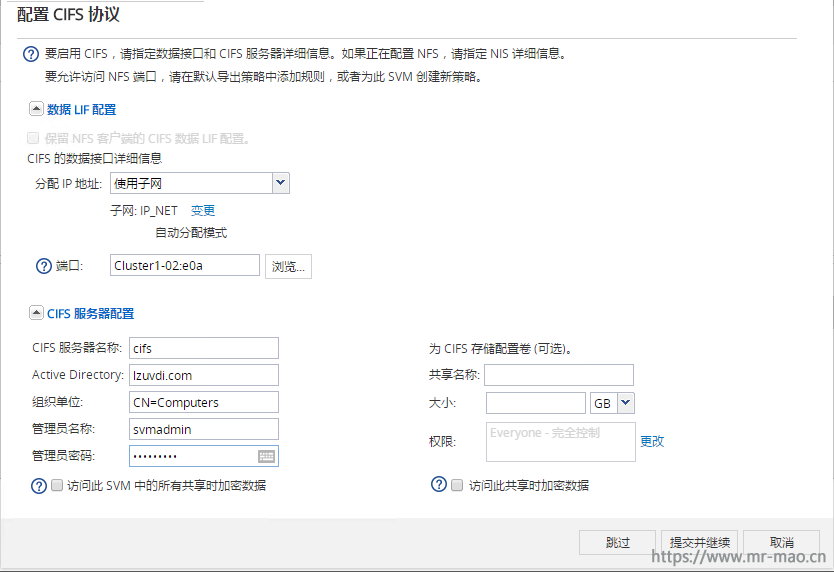Click the 组织单位 field with CN=Computers
Screen dimensions: 834x572
[204, 402]
